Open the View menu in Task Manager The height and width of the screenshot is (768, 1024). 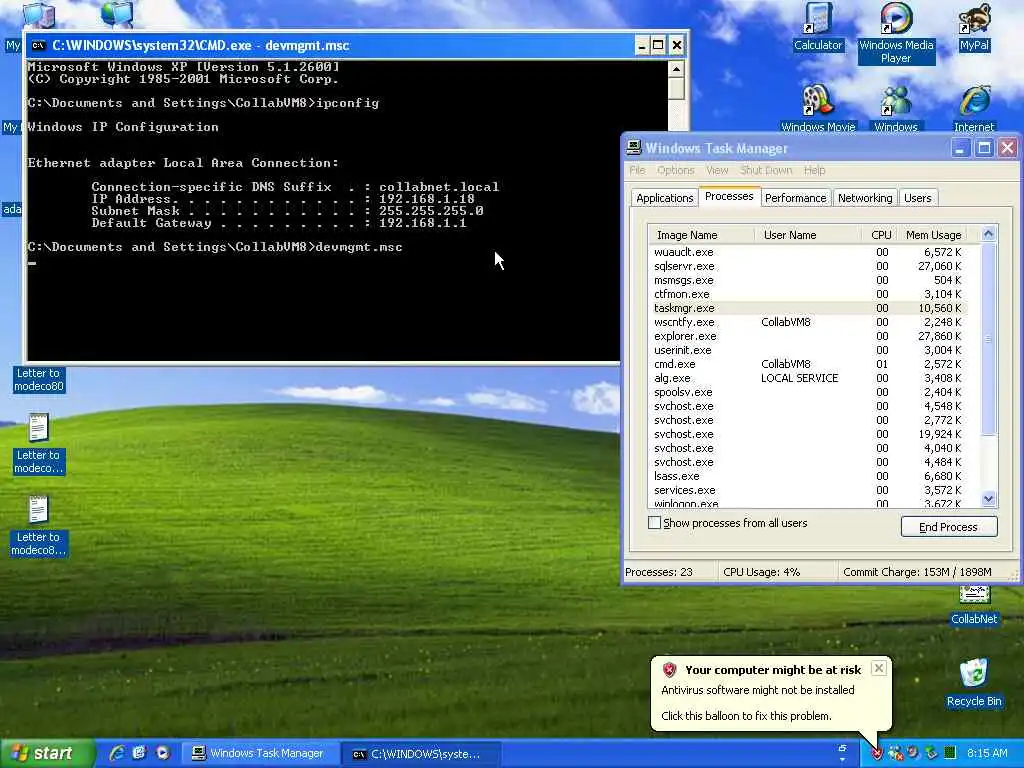click(x=717, y=170)
